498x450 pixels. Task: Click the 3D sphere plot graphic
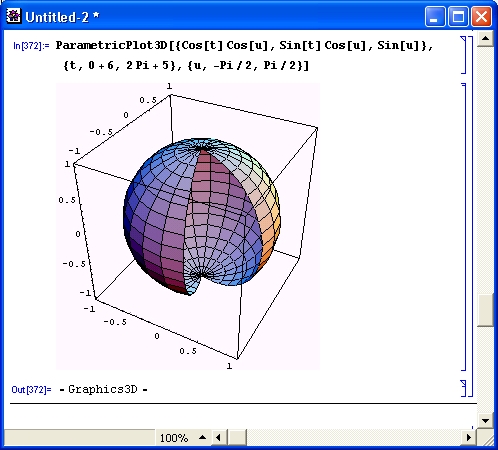coord(188,226)
